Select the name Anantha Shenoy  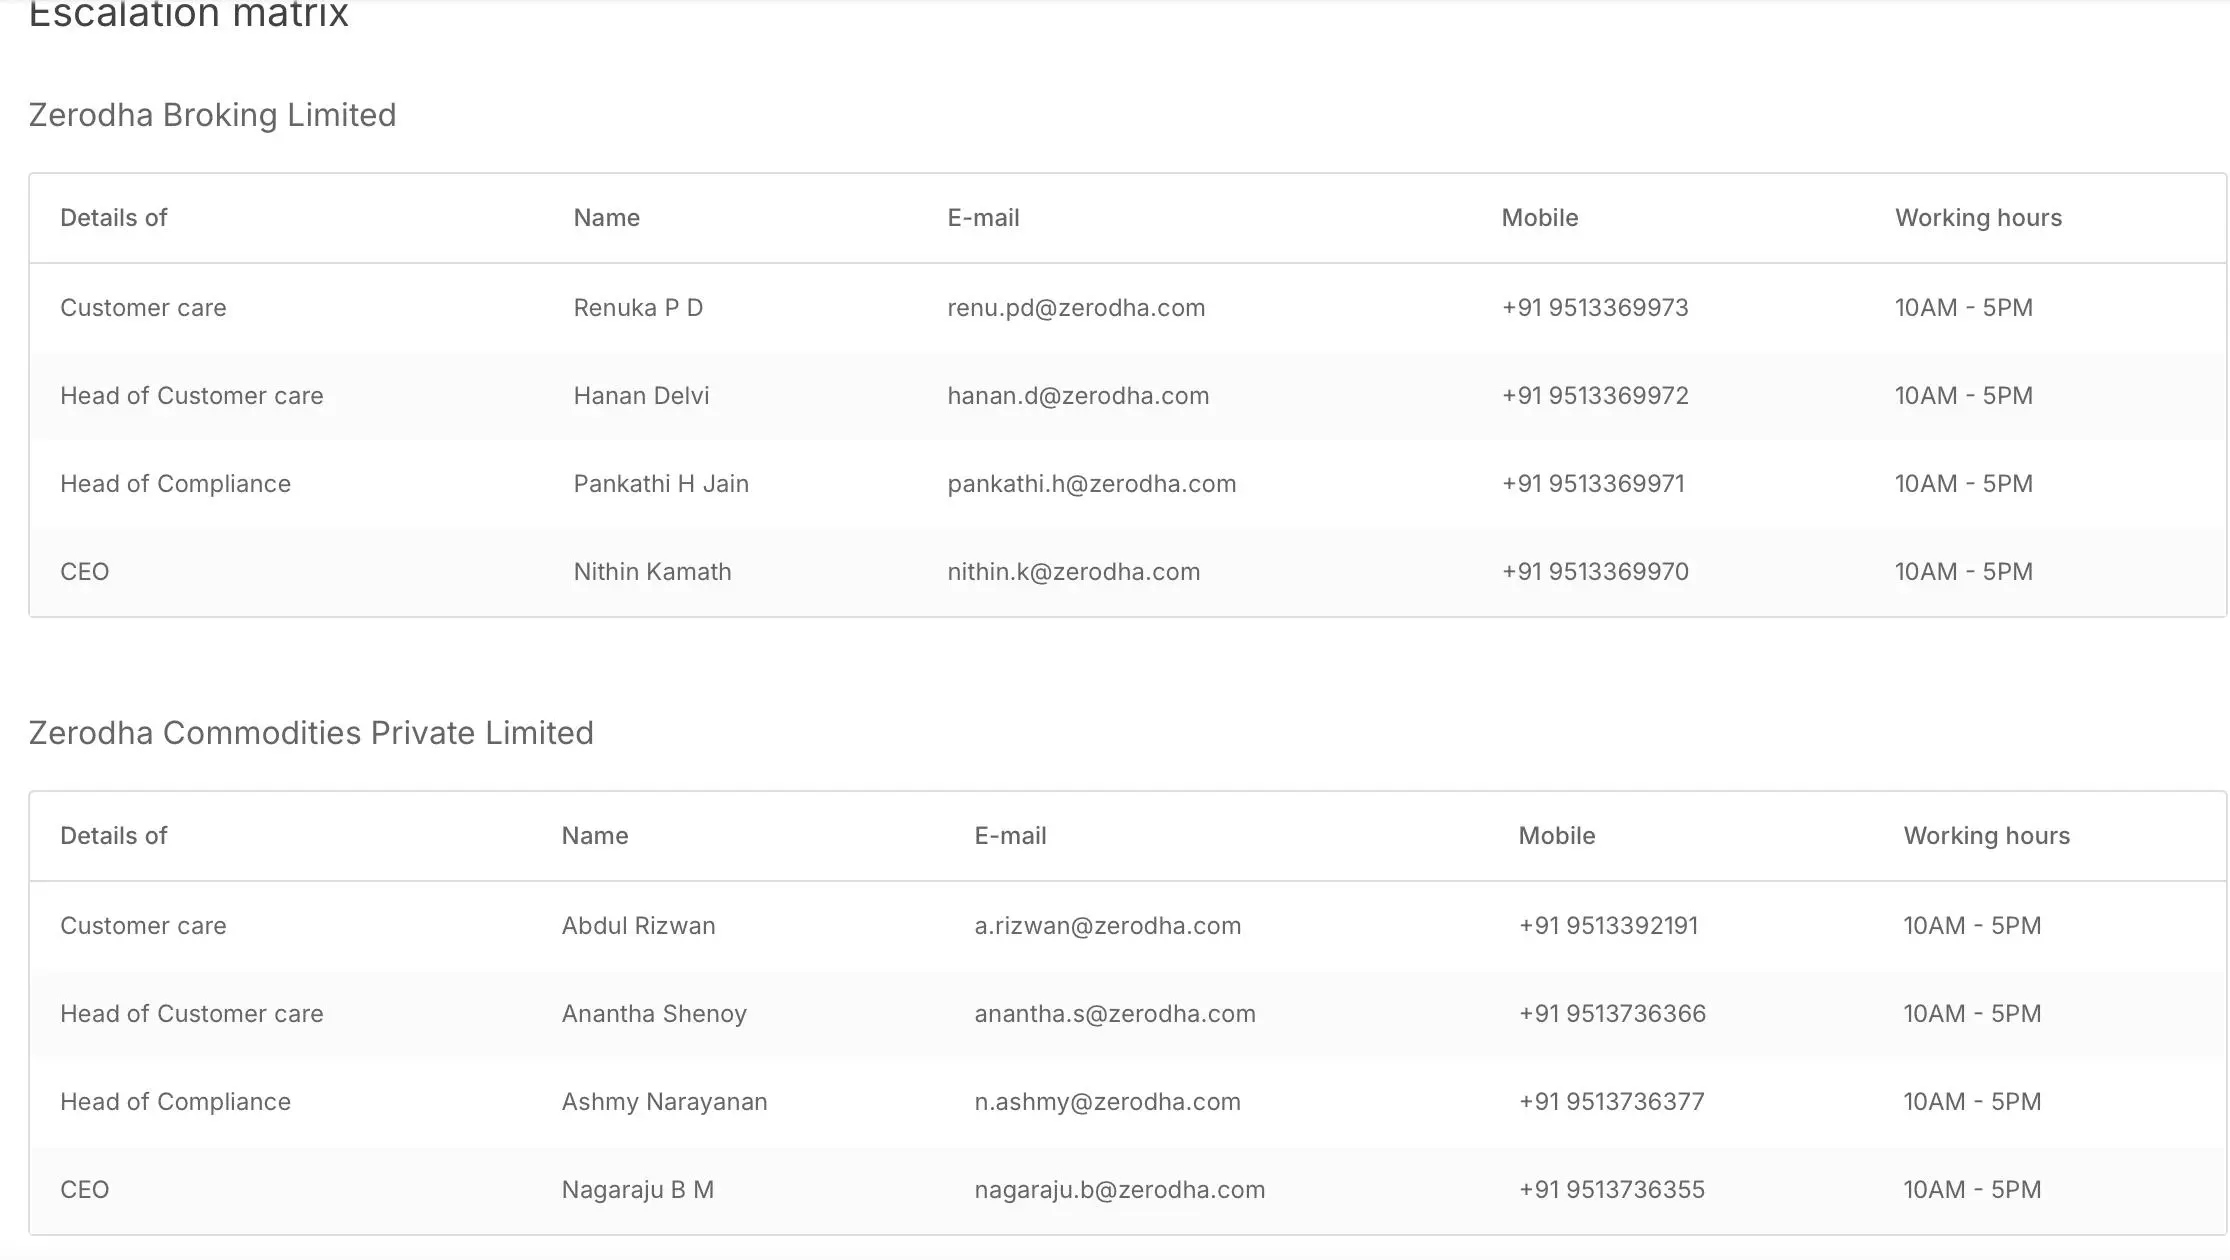[x=654, y=1014]
